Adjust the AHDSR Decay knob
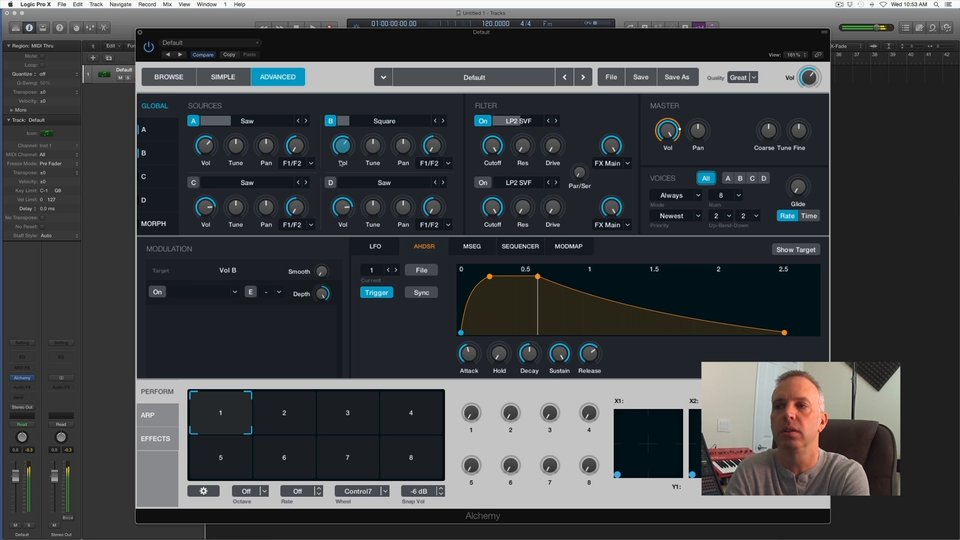960x540 pixels. [x=529, y=353]
